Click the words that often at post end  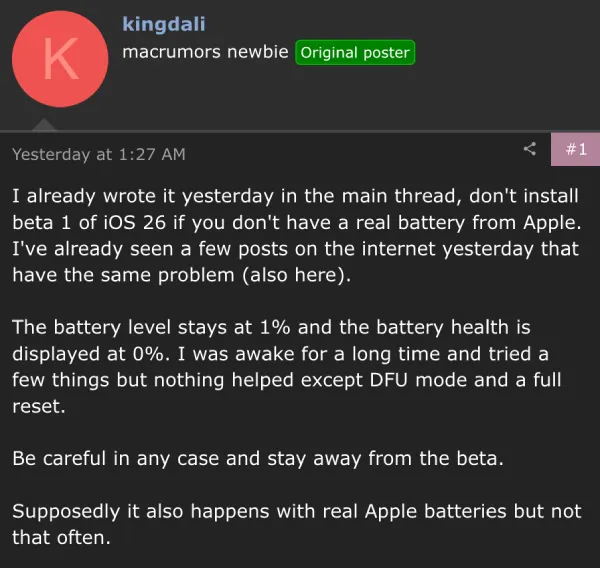click(x=61, y=538)
